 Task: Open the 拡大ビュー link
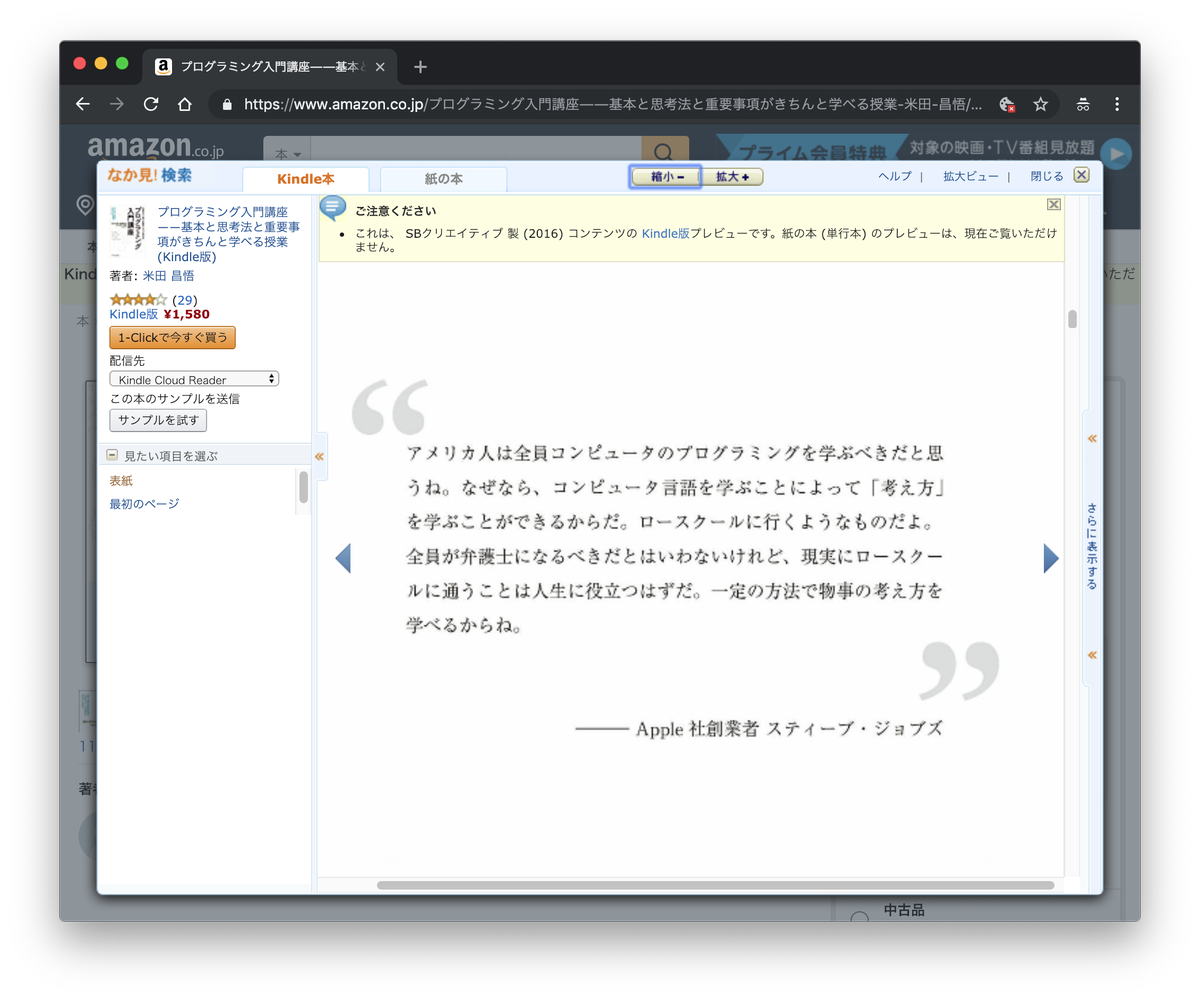point(970,176)
